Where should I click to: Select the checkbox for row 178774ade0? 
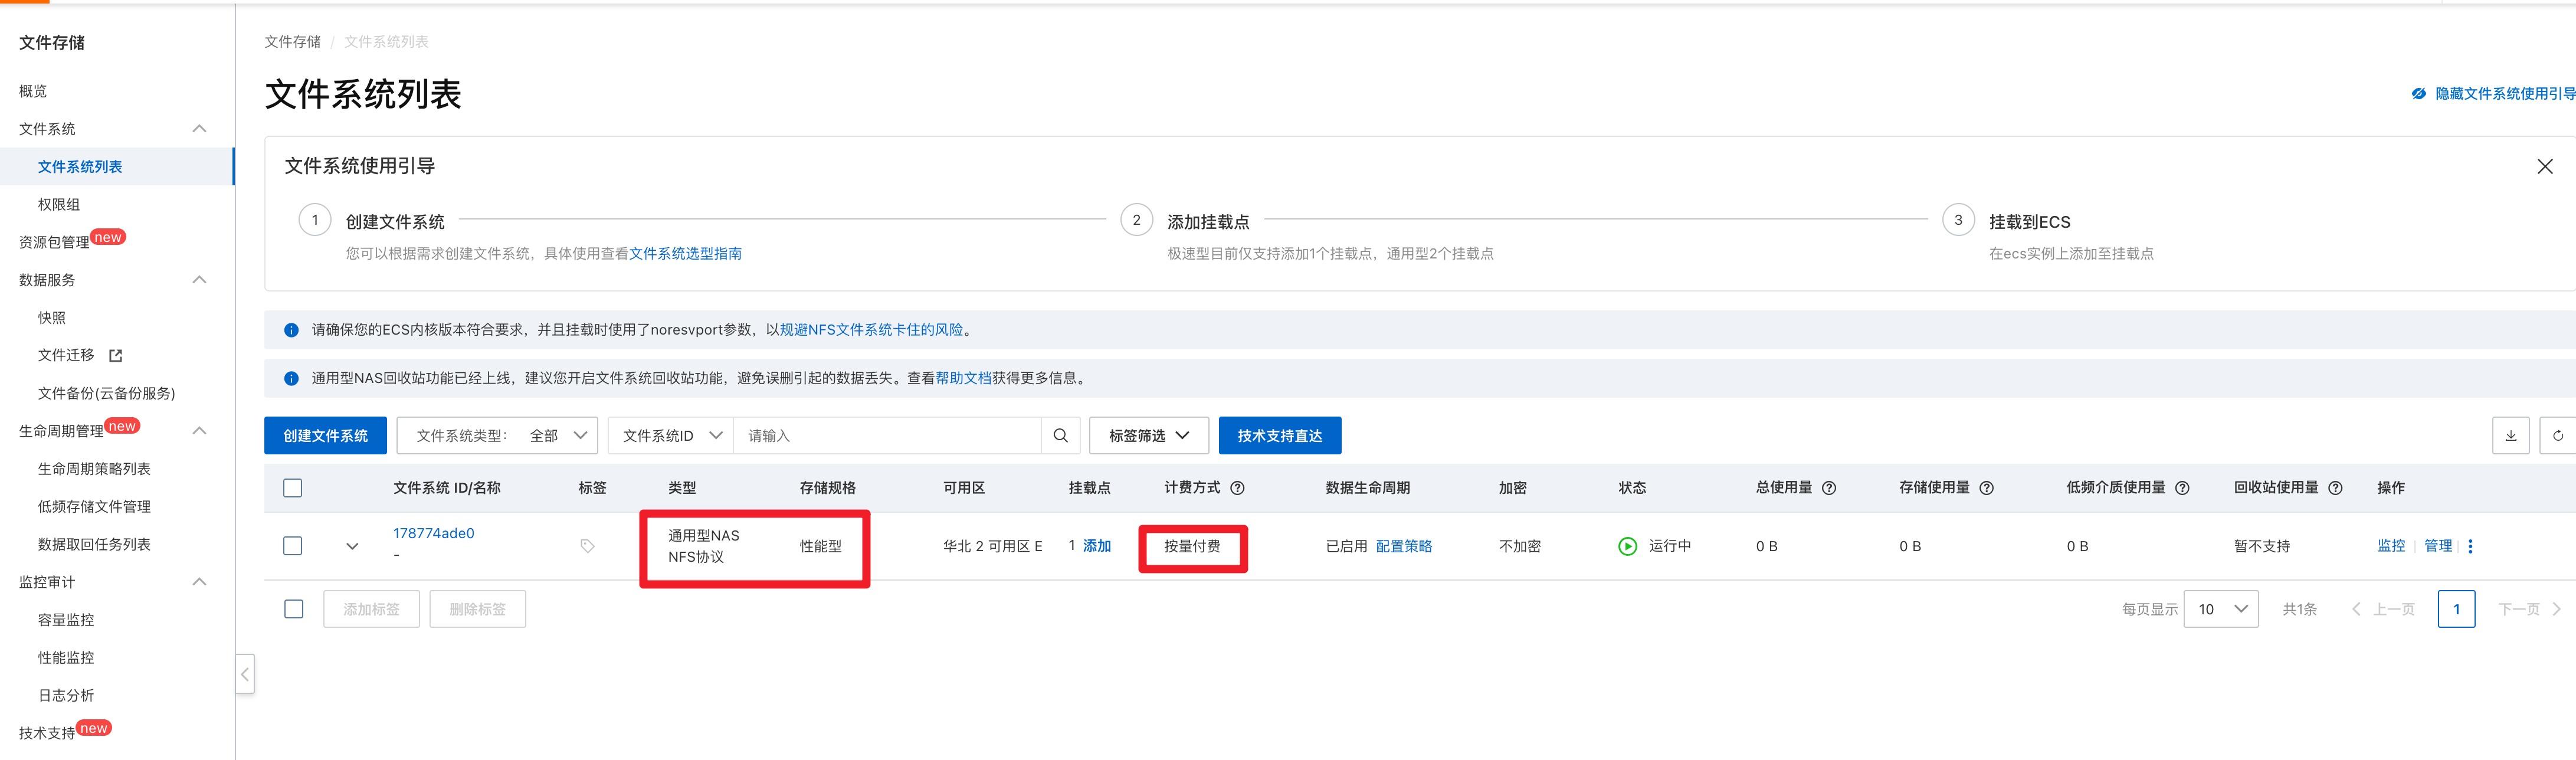click(x=293, y=546)
